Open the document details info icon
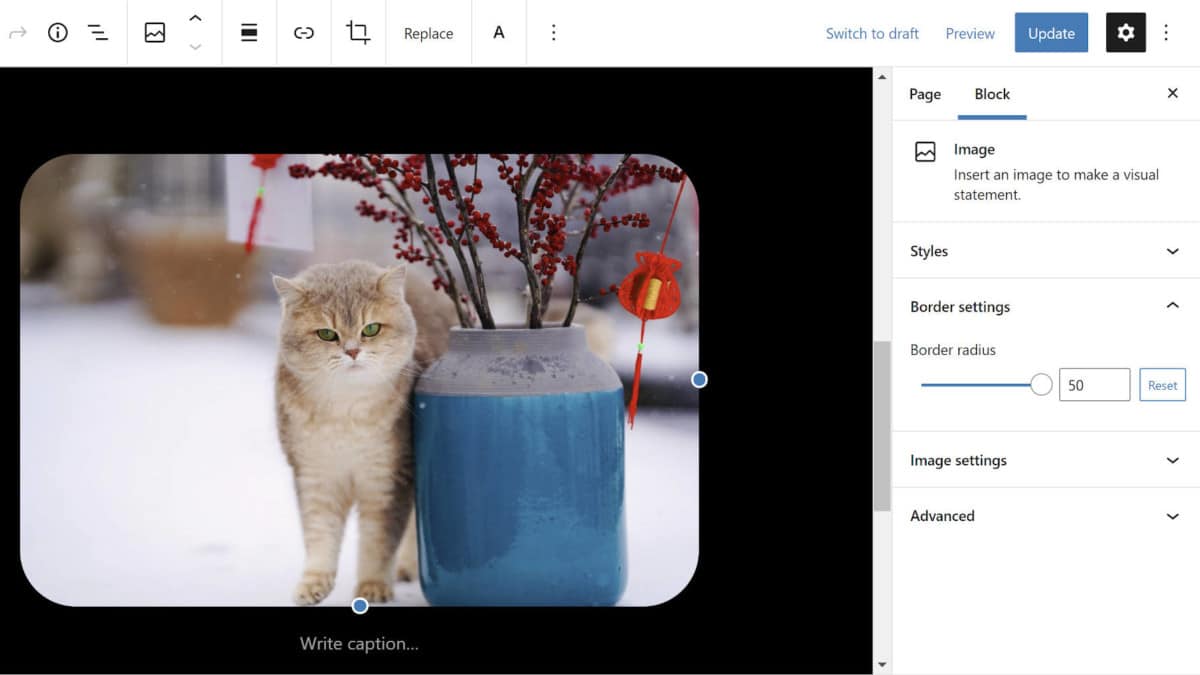Screen dimensions: 1200x675 [58, 33]
